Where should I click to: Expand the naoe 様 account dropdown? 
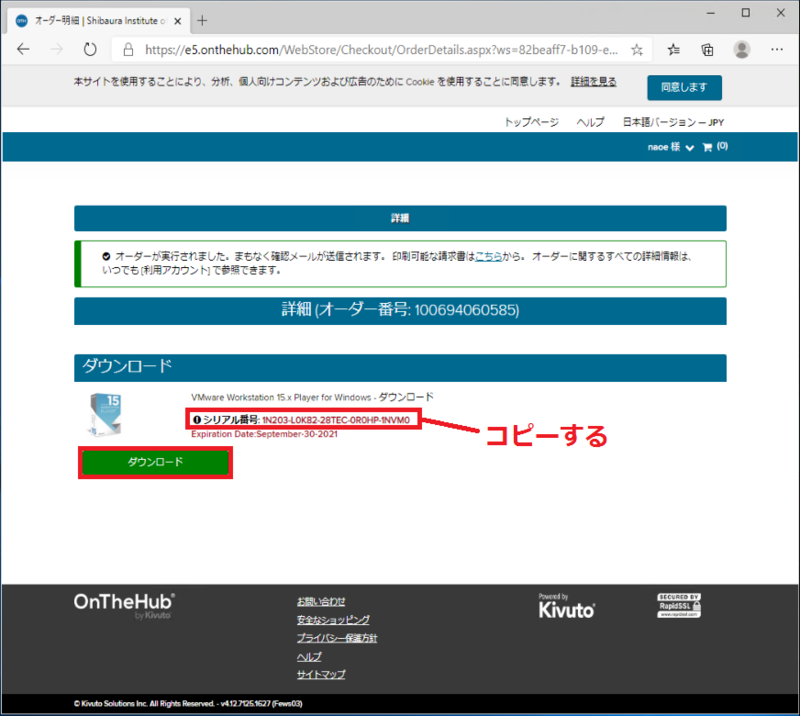670,147
